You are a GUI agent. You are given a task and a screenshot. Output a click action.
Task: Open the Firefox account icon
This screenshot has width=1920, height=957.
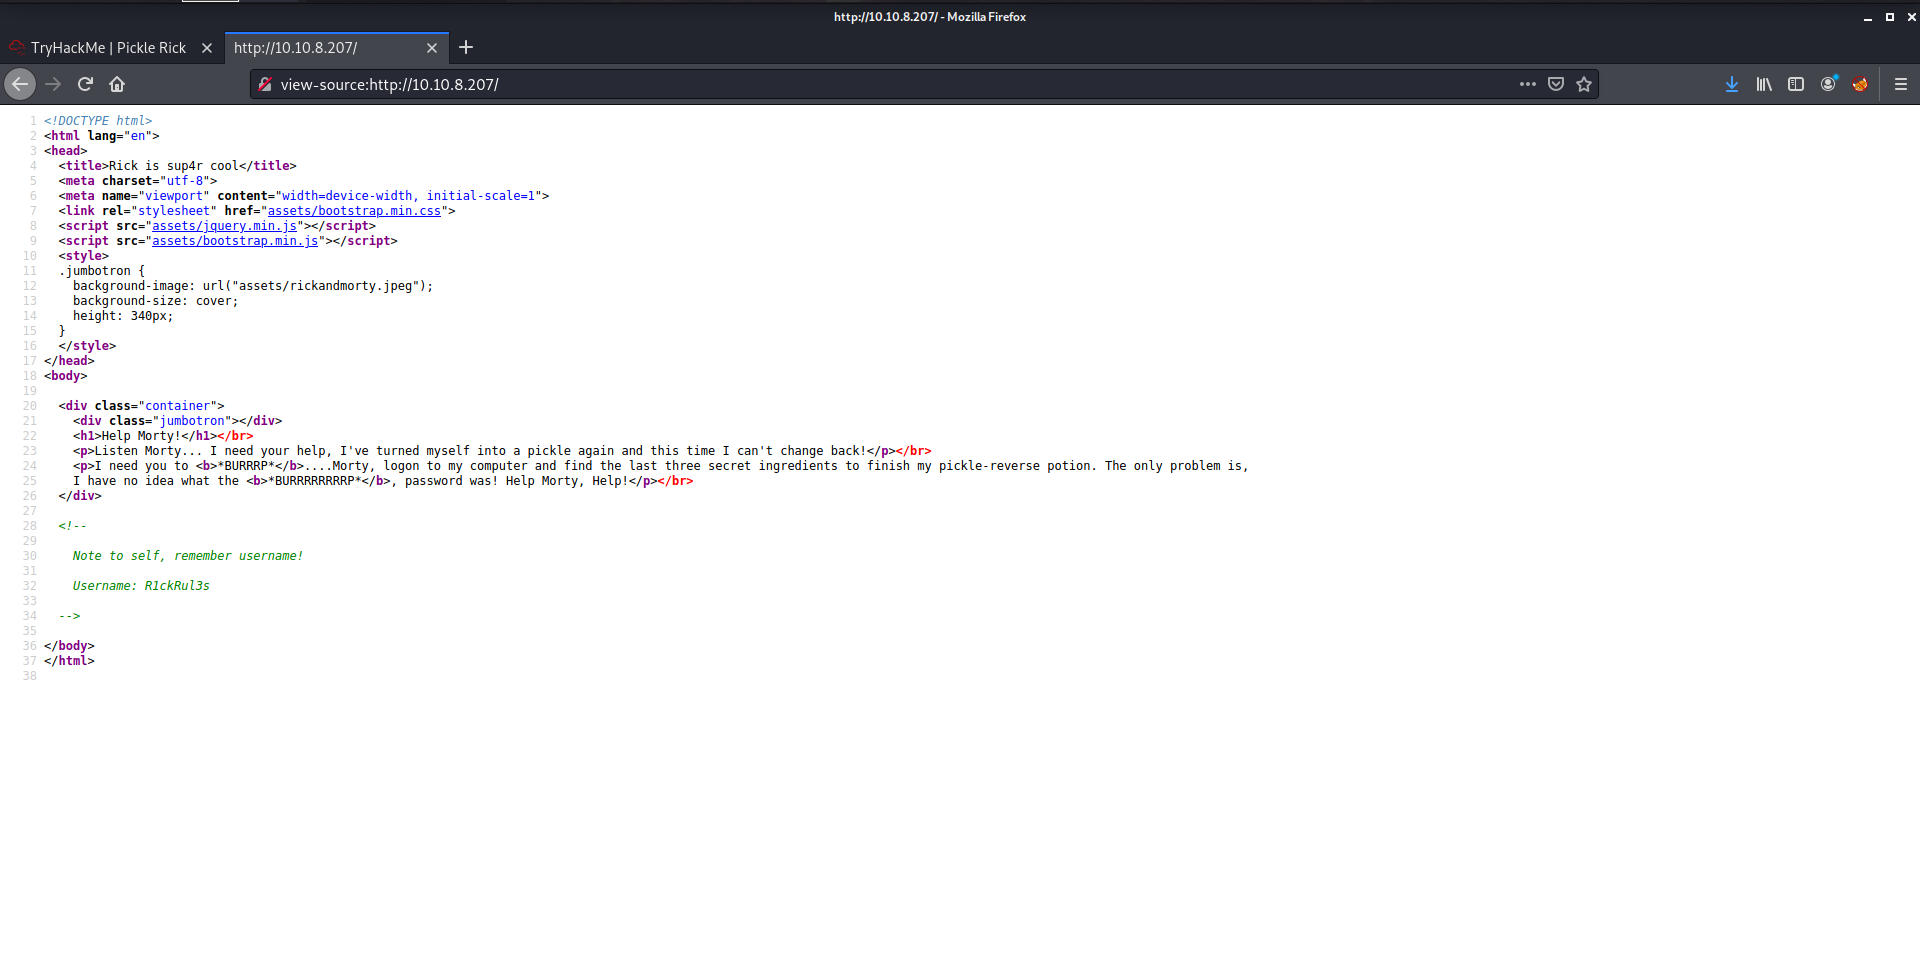click(1828, 84)
